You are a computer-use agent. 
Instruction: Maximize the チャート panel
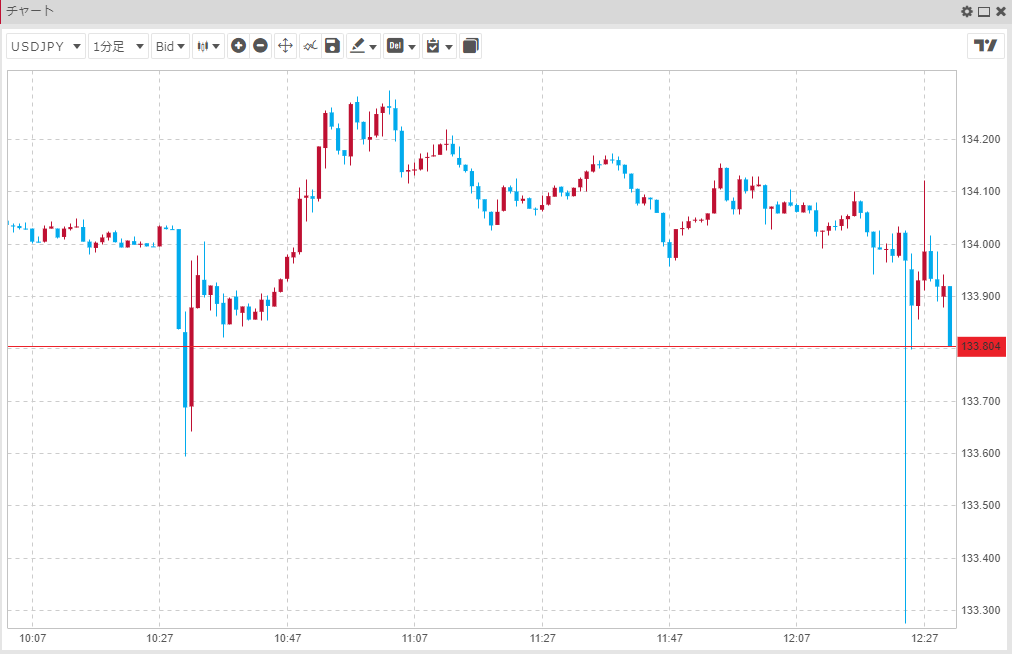[984, 12]
